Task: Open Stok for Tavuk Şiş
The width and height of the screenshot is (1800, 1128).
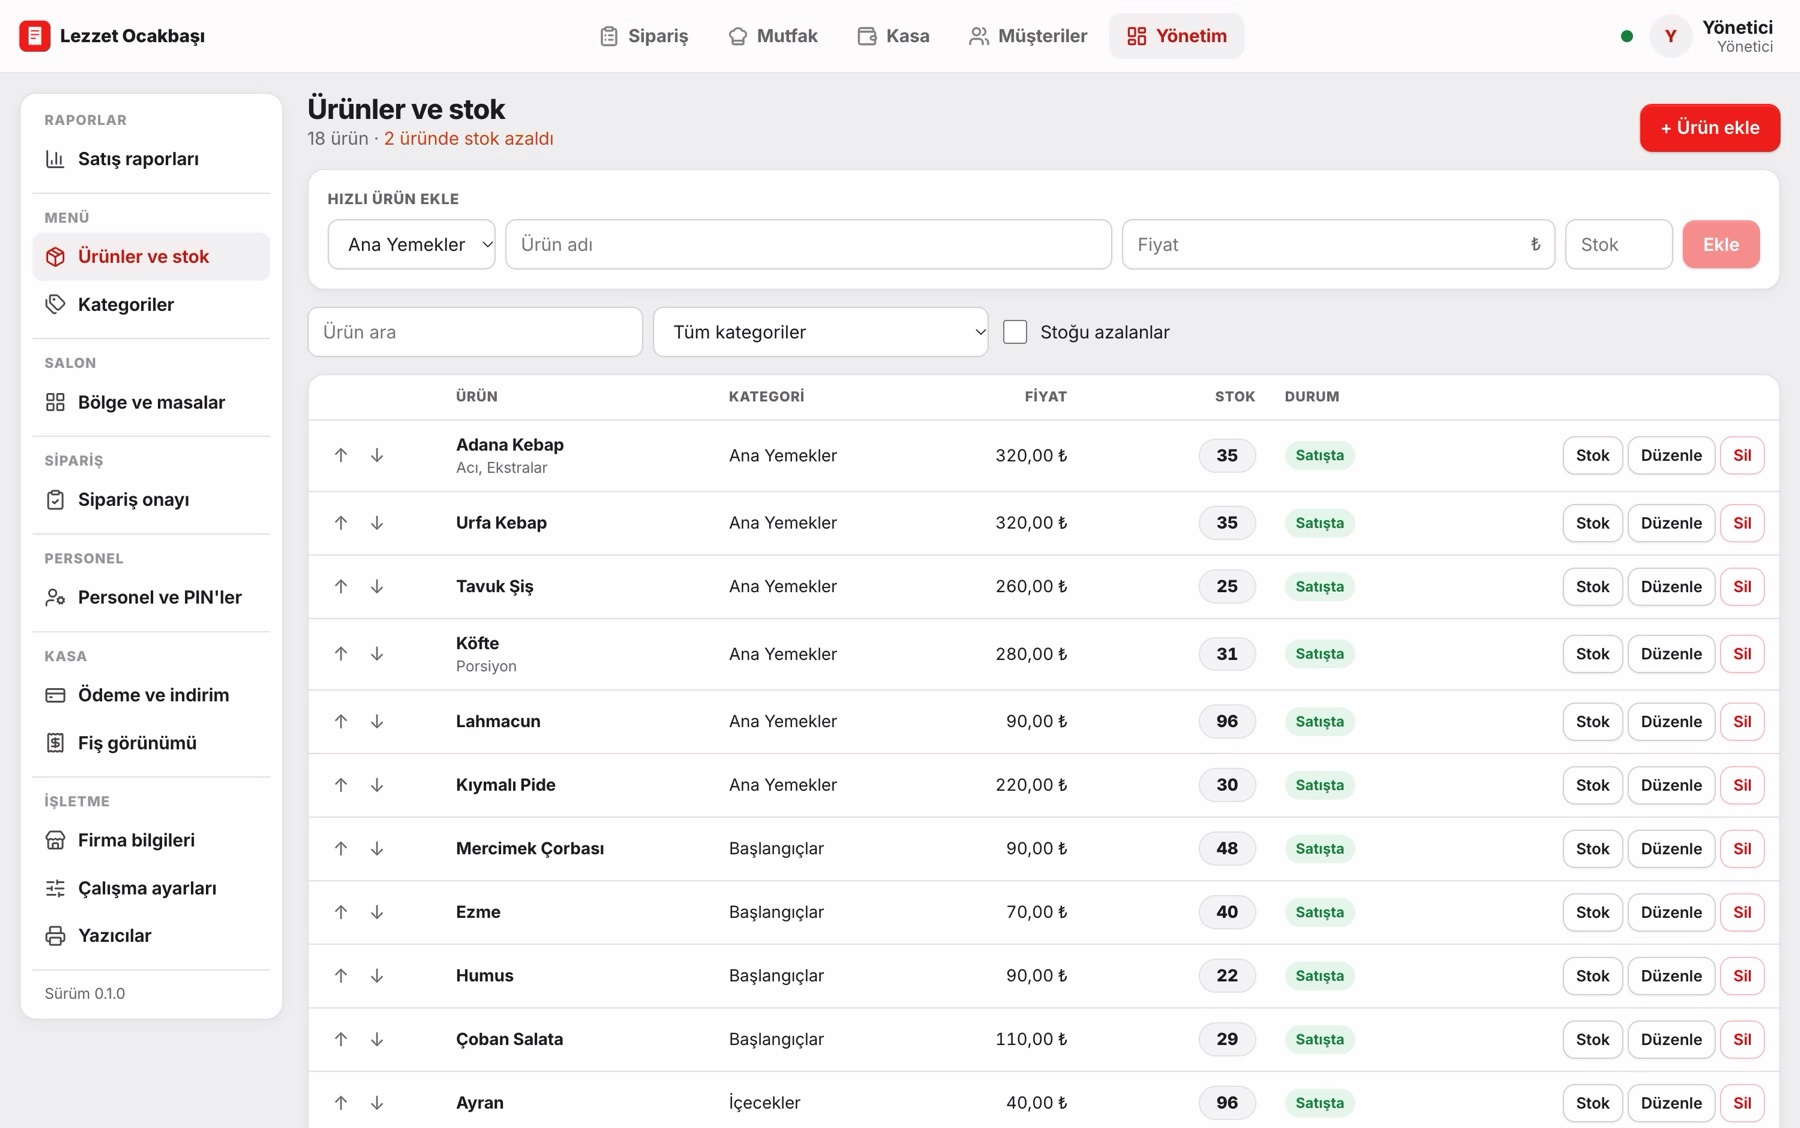Action: tap(1592, 587)
